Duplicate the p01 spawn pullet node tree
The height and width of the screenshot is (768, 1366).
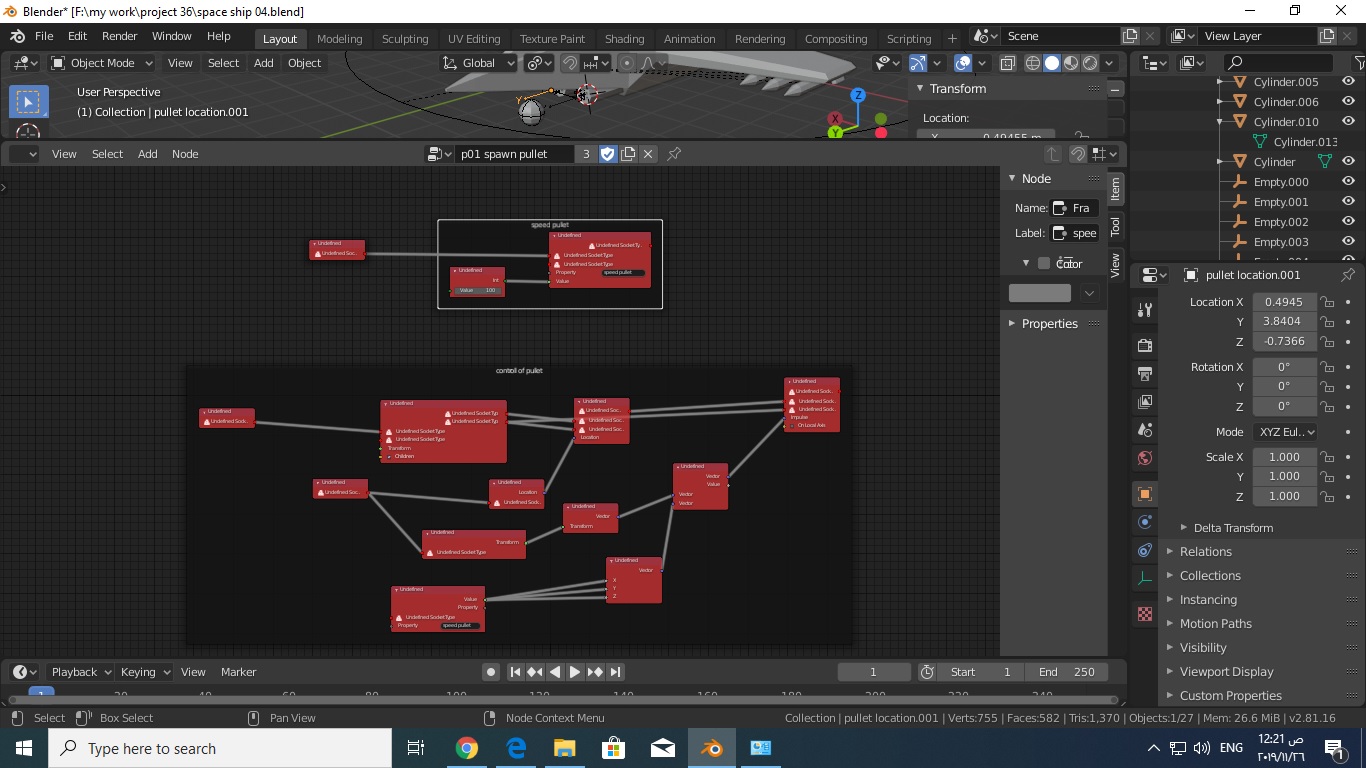pyautogui.click(x=628, y=154)
